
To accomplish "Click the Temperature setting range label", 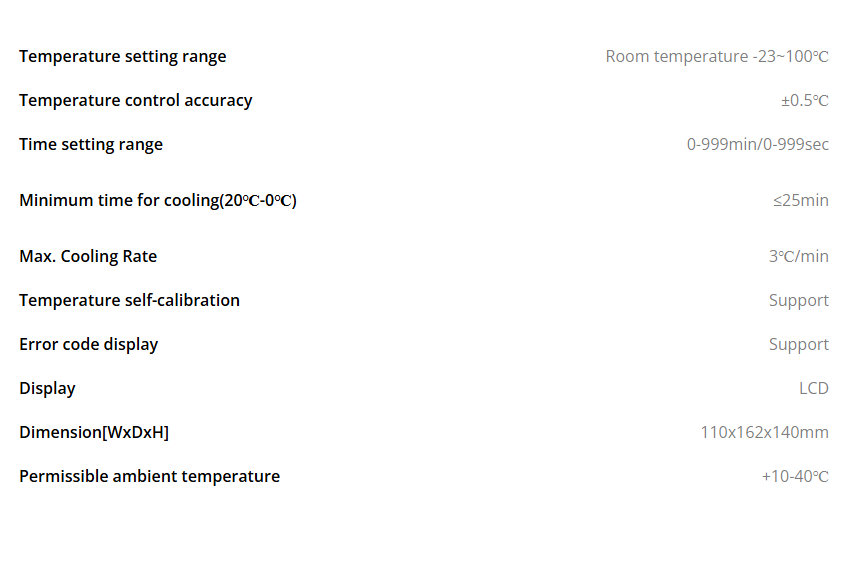I will 123,57.
